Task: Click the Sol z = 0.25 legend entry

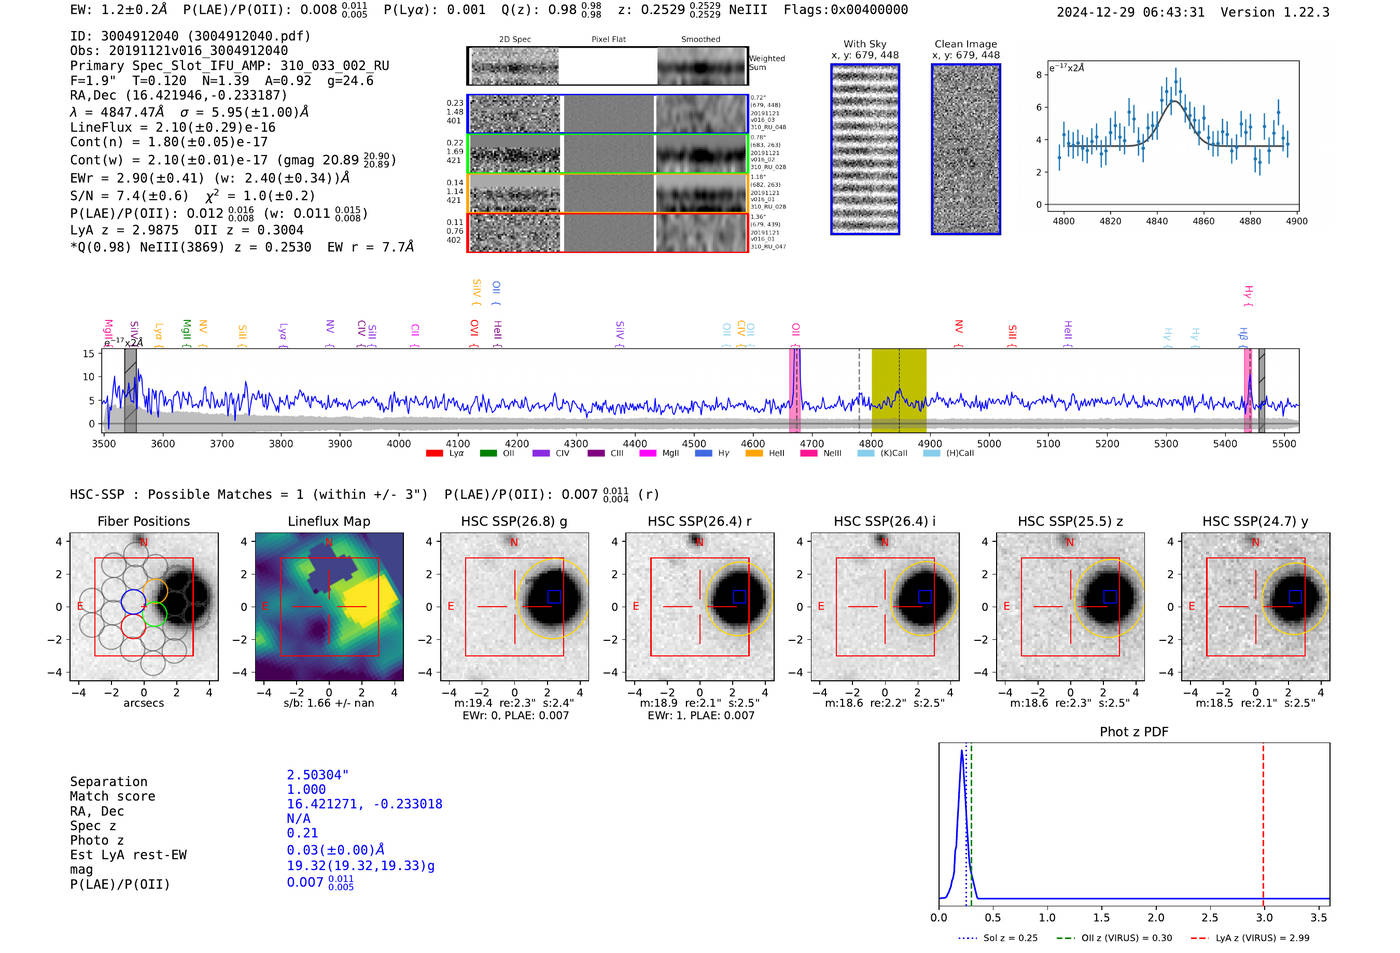Action: (998, 938)
